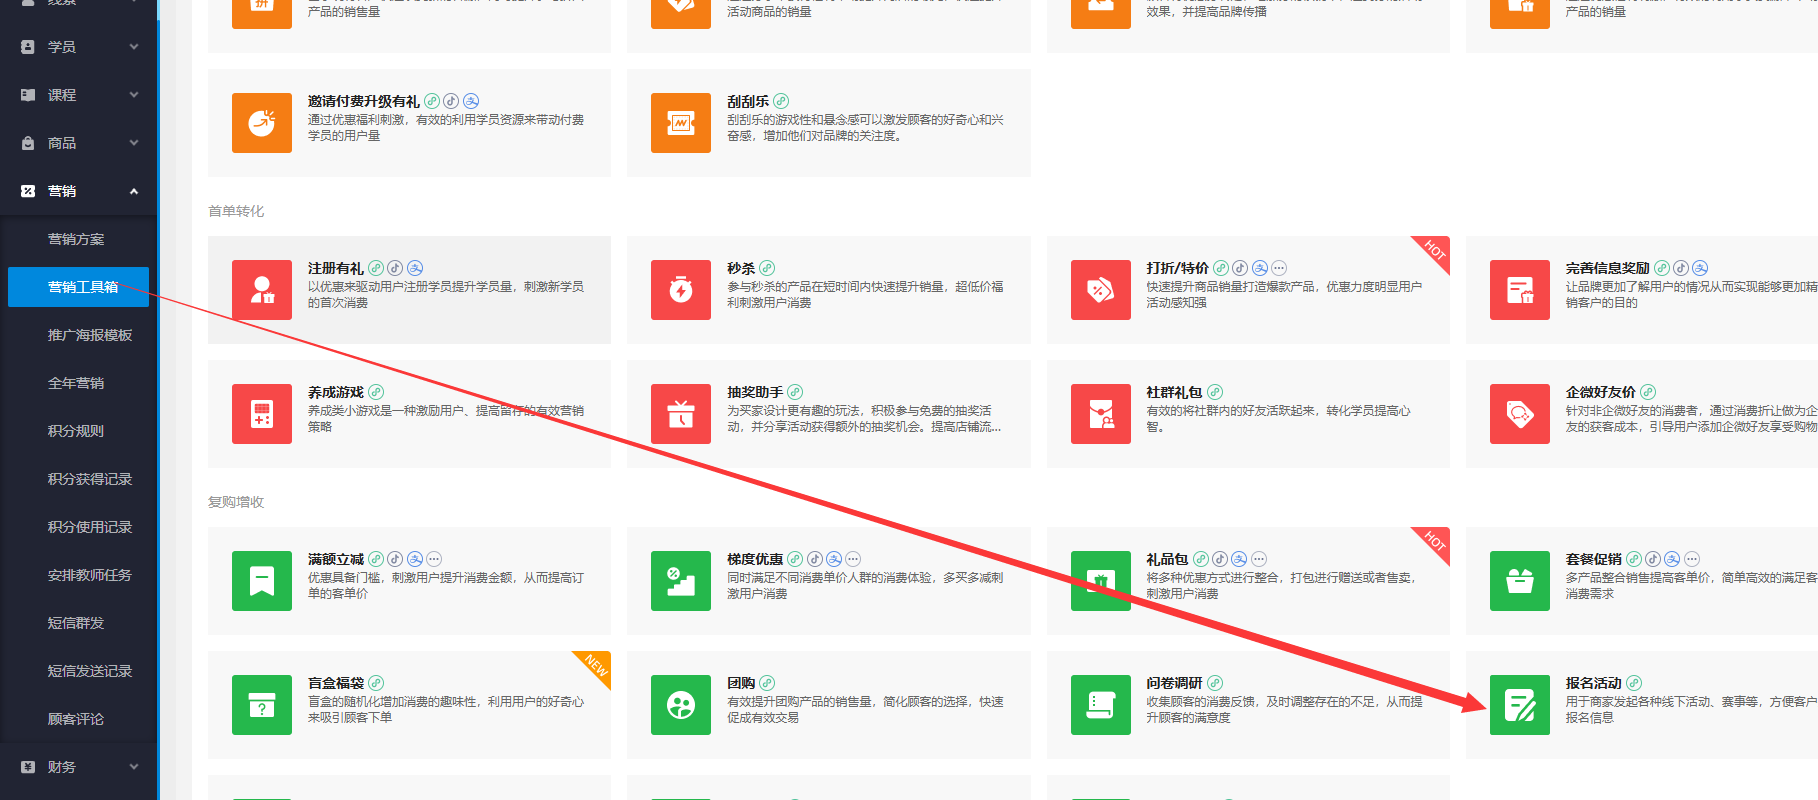The image size is (1818, 800).
Task: Open the 问卷调研 green icon
Action: tap(1101, 705)
